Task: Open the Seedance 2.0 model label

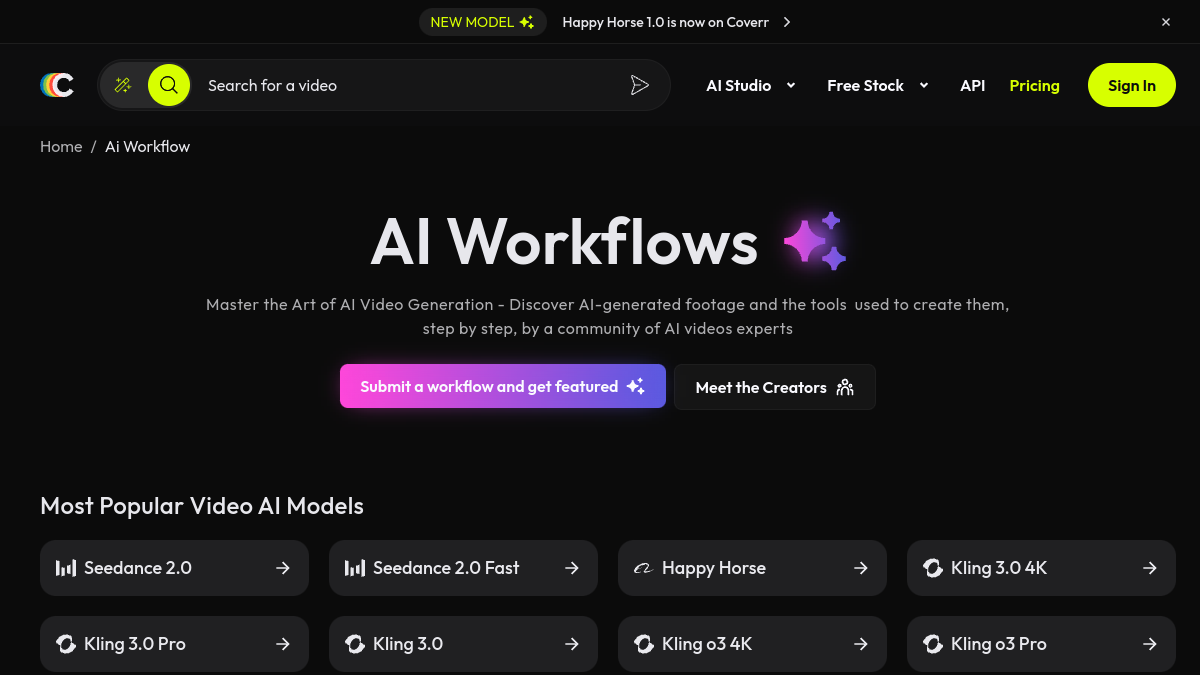Action: click(138, 568)
